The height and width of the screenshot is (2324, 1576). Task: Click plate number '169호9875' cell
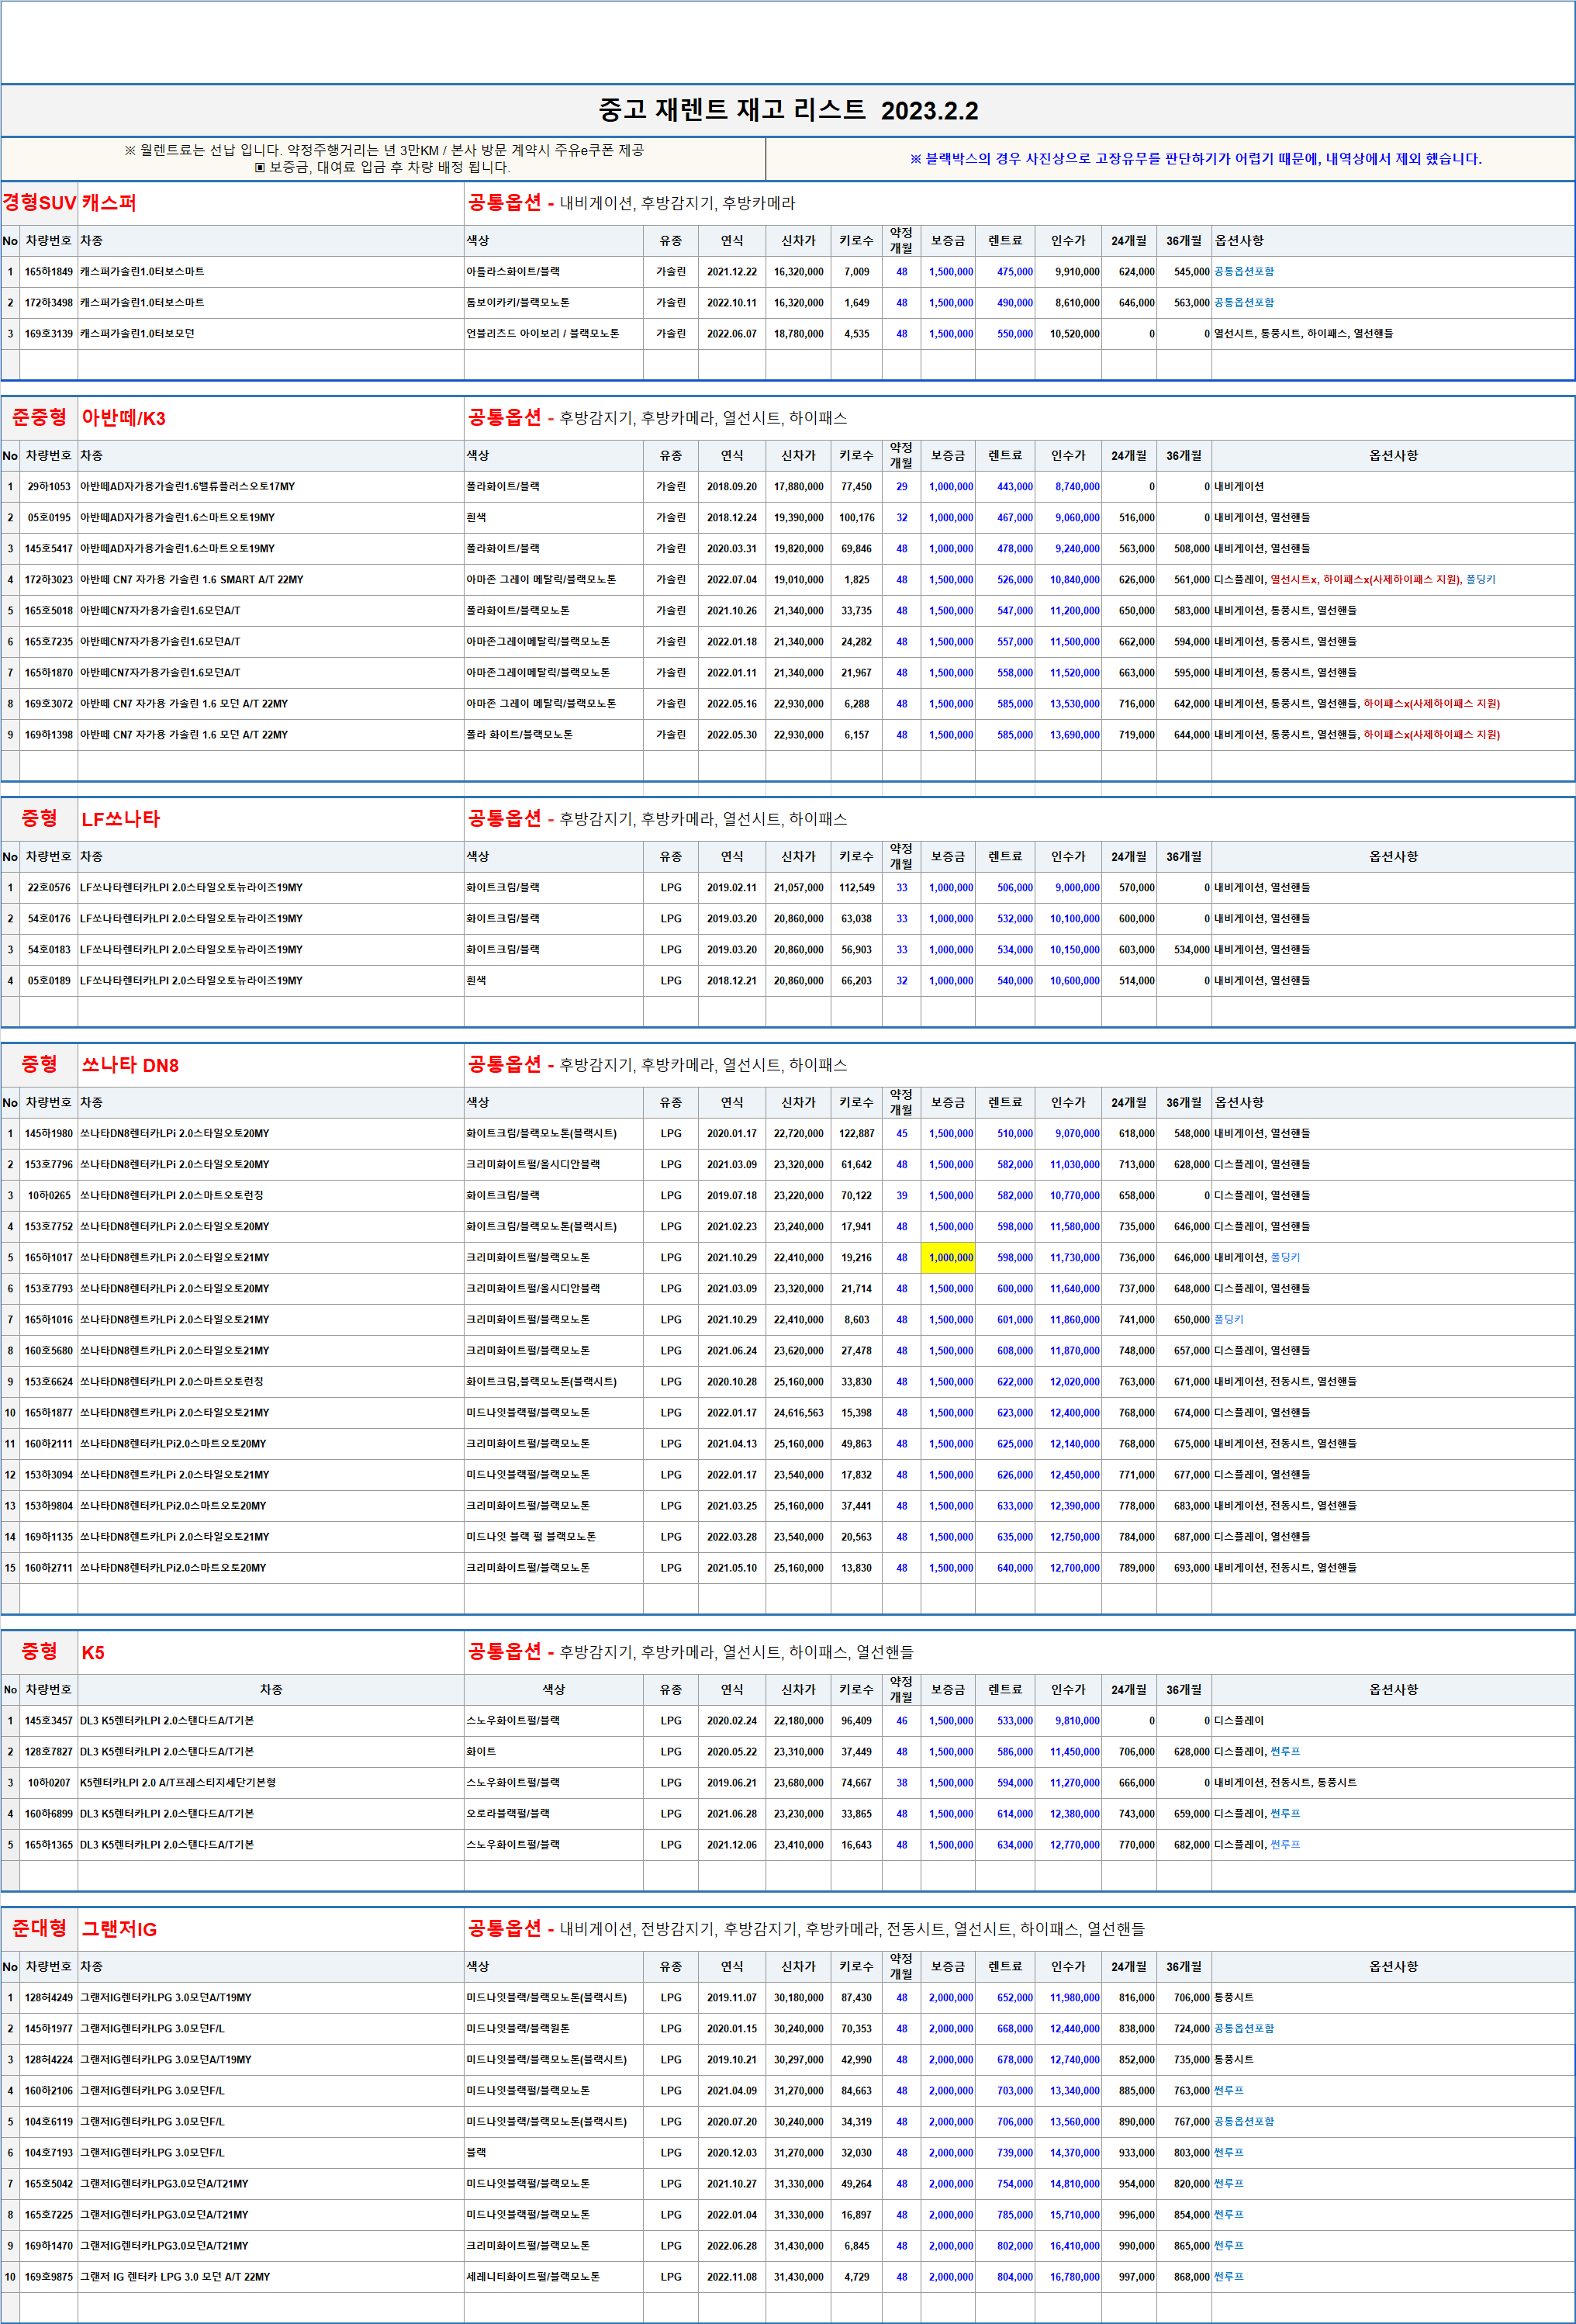(49, 2277)
